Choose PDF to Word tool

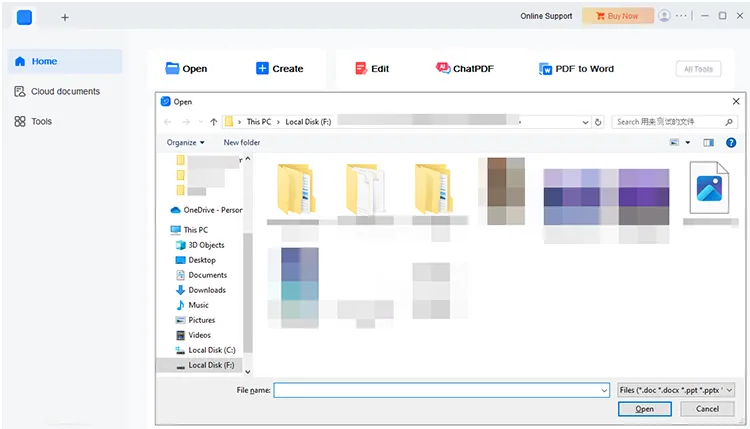coord(576,69)
